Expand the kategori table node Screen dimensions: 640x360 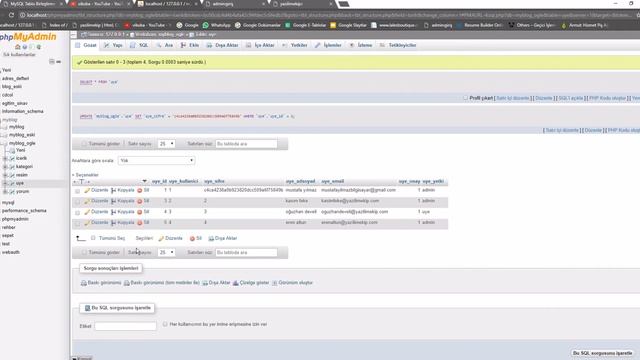5,167
